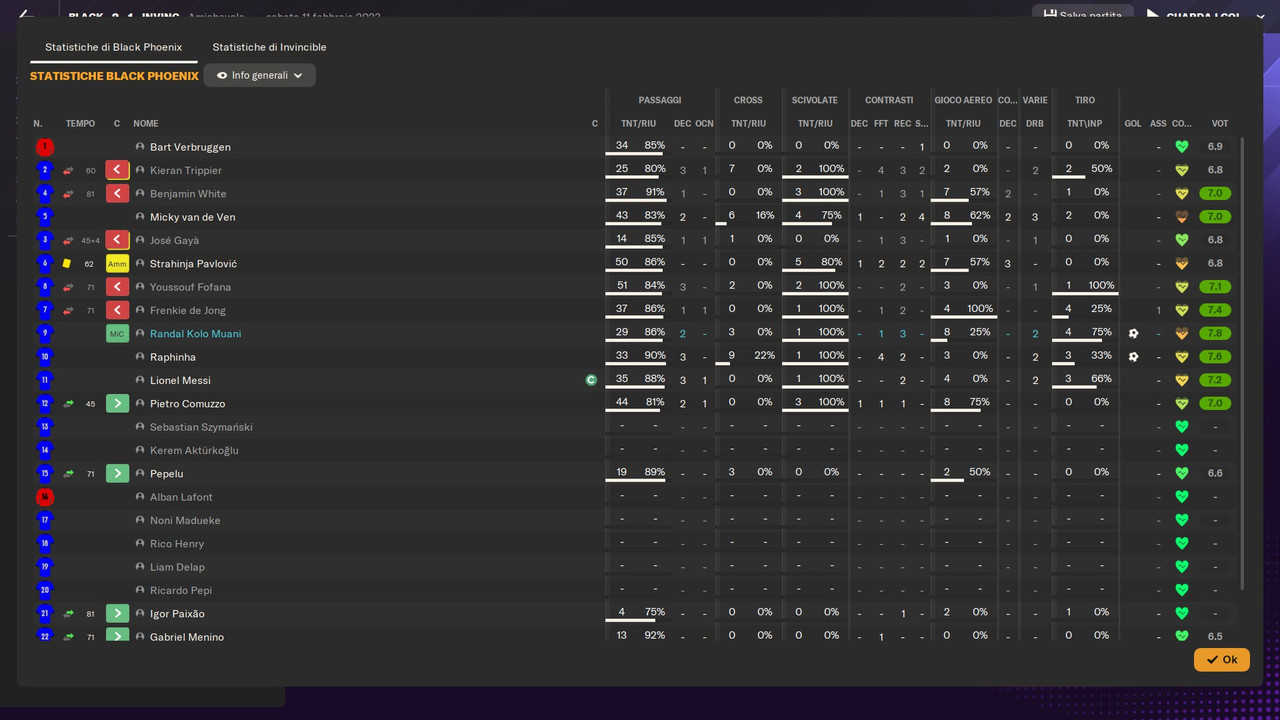Viewport: 1280px width, 720px height.
Task: Confirm with the Ok button
Action: point(1221,659)
